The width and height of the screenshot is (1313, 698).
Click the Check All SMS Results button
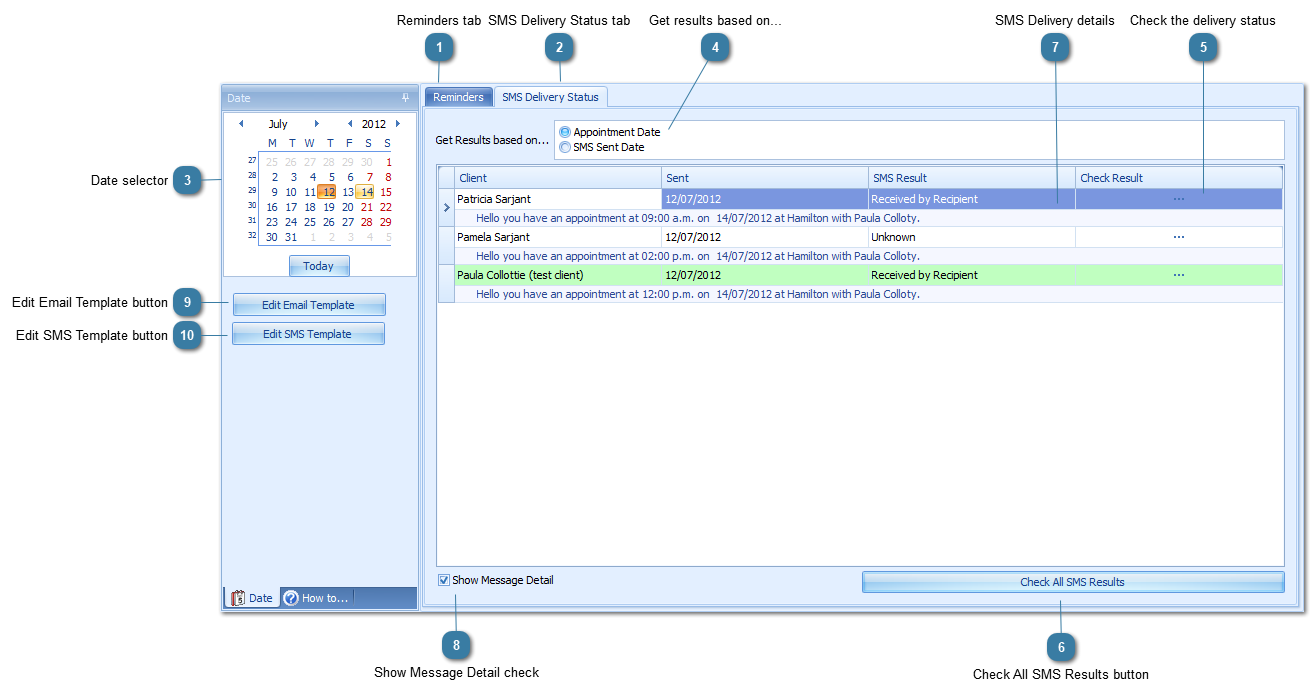1073,582
